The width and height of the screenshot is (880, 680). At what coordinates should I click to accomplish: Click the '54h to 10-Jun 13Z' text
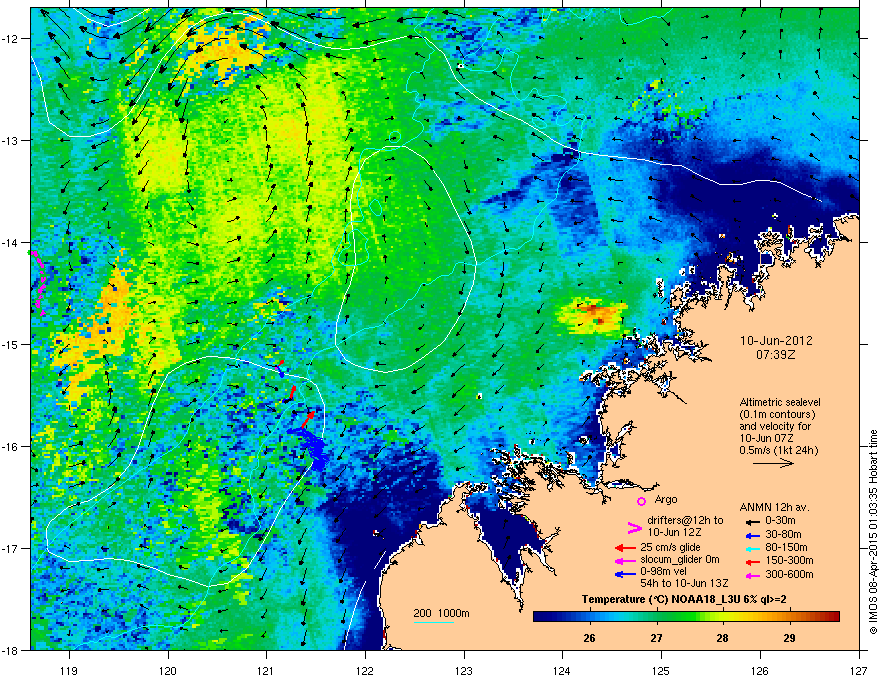point(684,583)
